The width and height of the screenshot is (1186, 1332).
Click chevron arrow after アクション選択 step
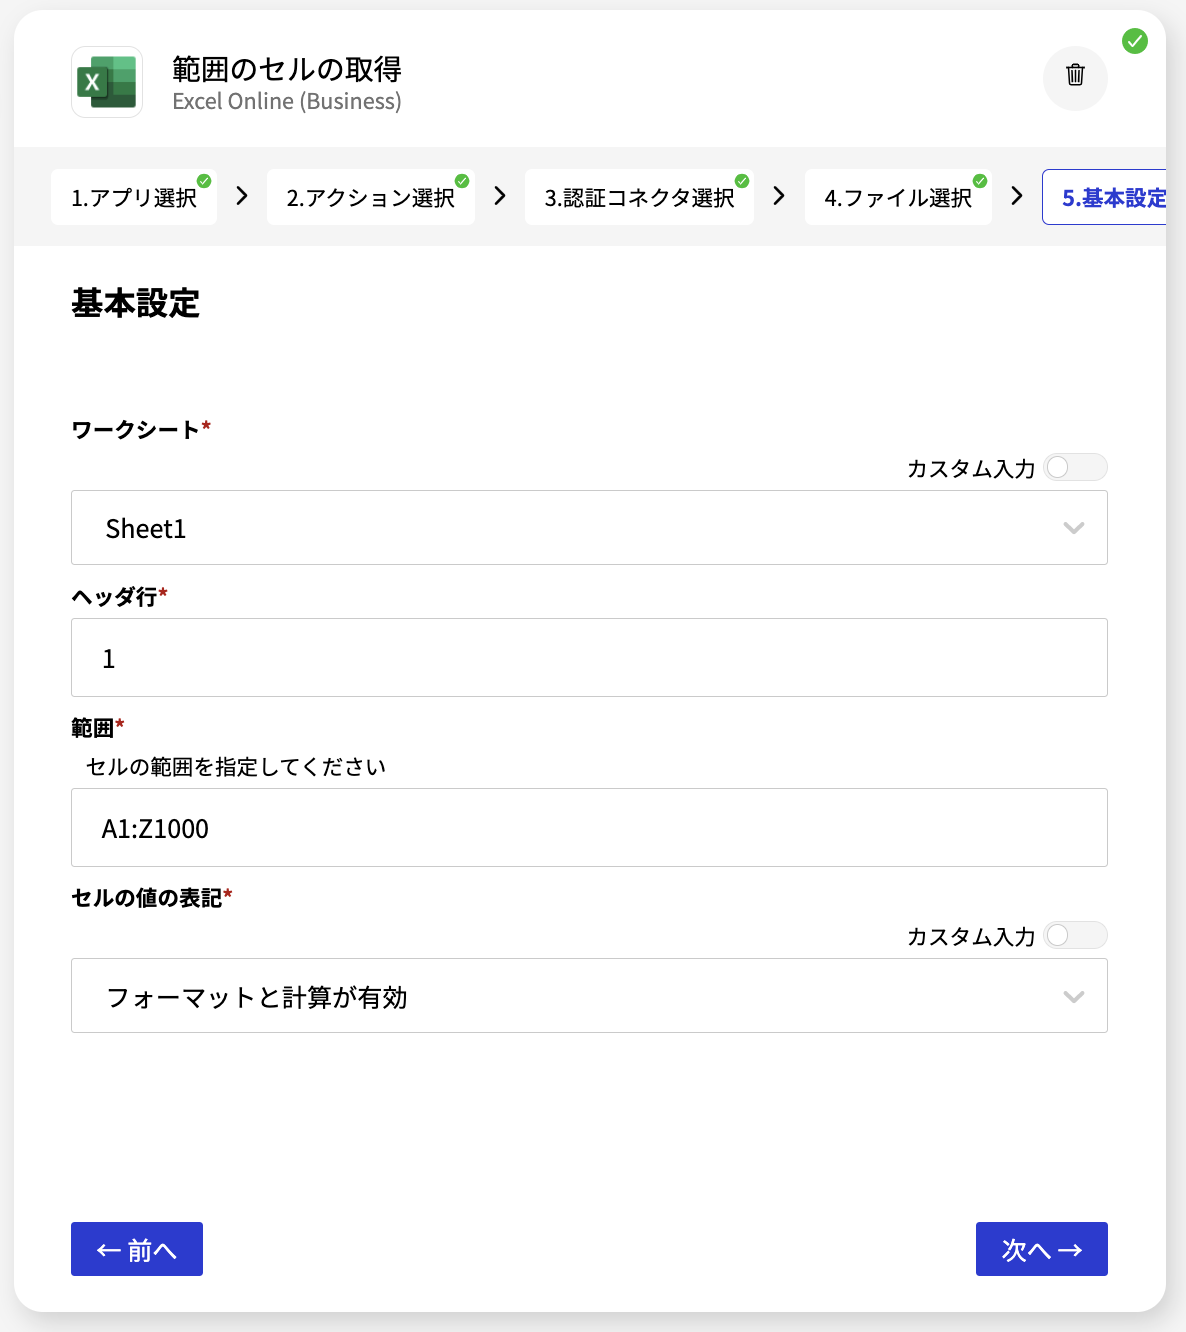click(x=500, y=196)
